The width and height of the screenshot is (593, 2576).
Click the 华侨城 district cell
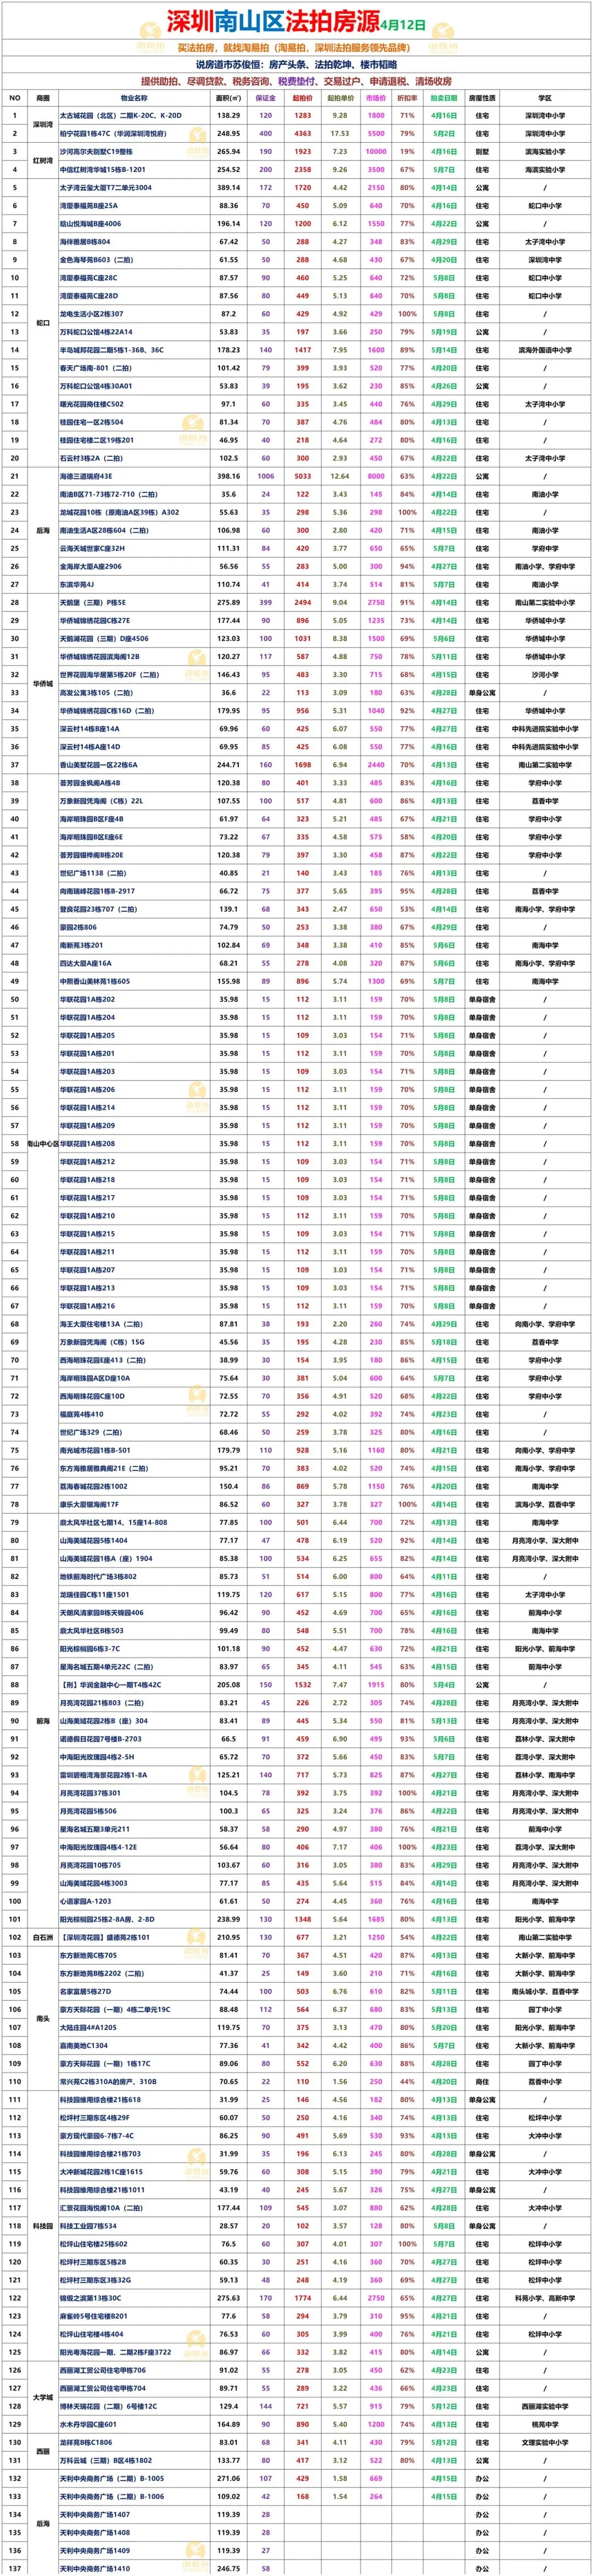[43, 683]
